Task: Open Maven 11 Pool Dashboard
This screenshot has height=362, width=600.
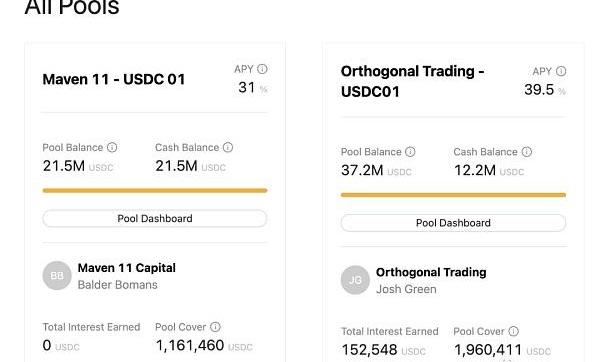Action: coord(155,219)
